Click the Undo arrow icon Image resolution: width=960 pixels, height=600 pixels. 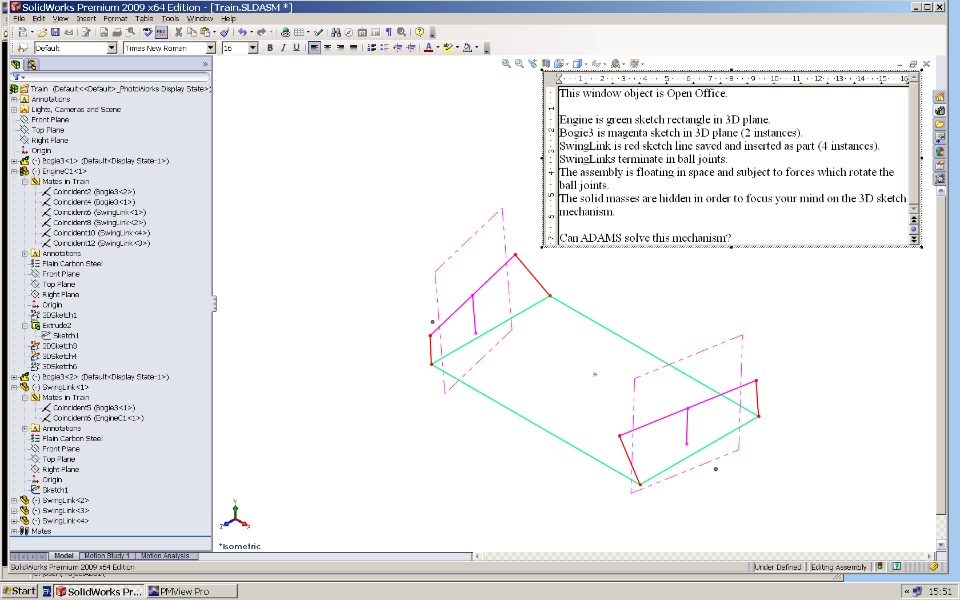point(242,32)
